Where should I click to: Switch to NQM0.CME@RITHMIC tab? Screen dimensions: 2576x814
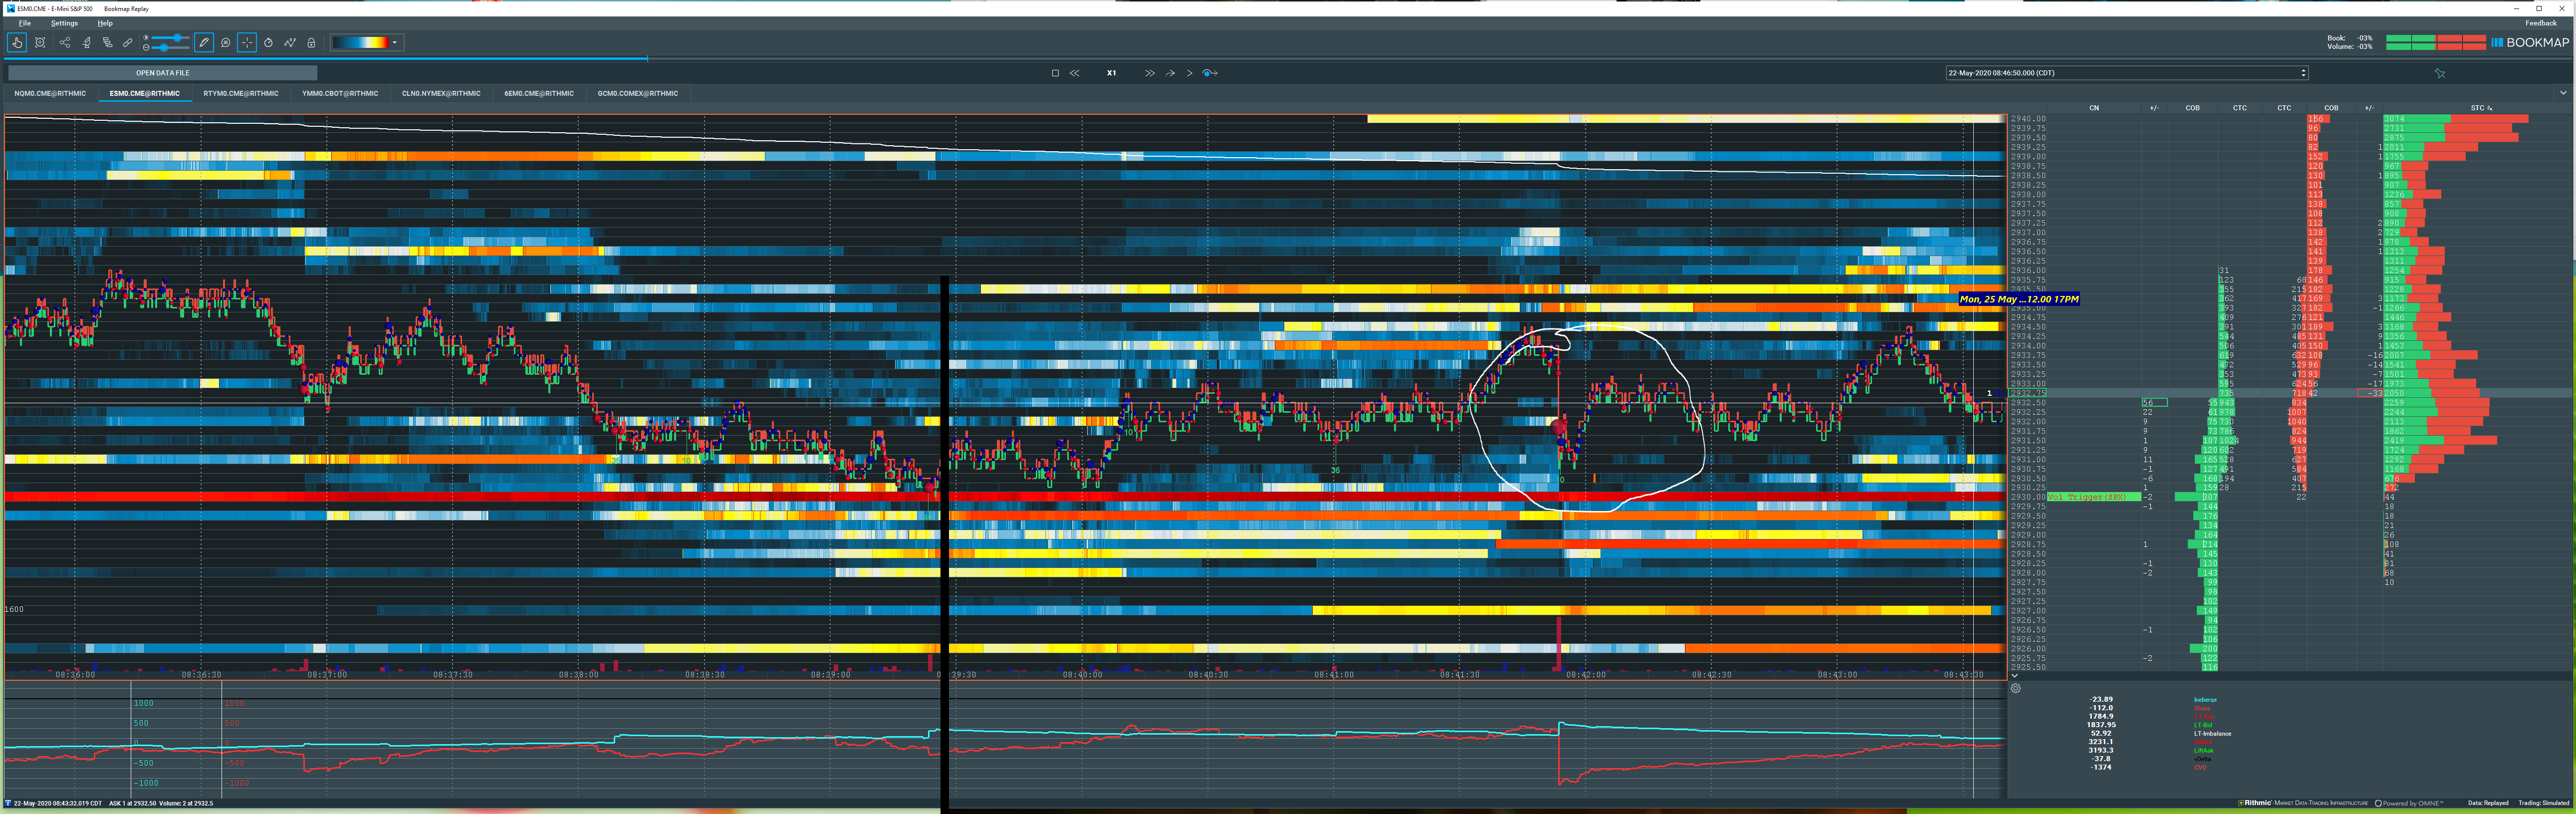tap(50, 93)
